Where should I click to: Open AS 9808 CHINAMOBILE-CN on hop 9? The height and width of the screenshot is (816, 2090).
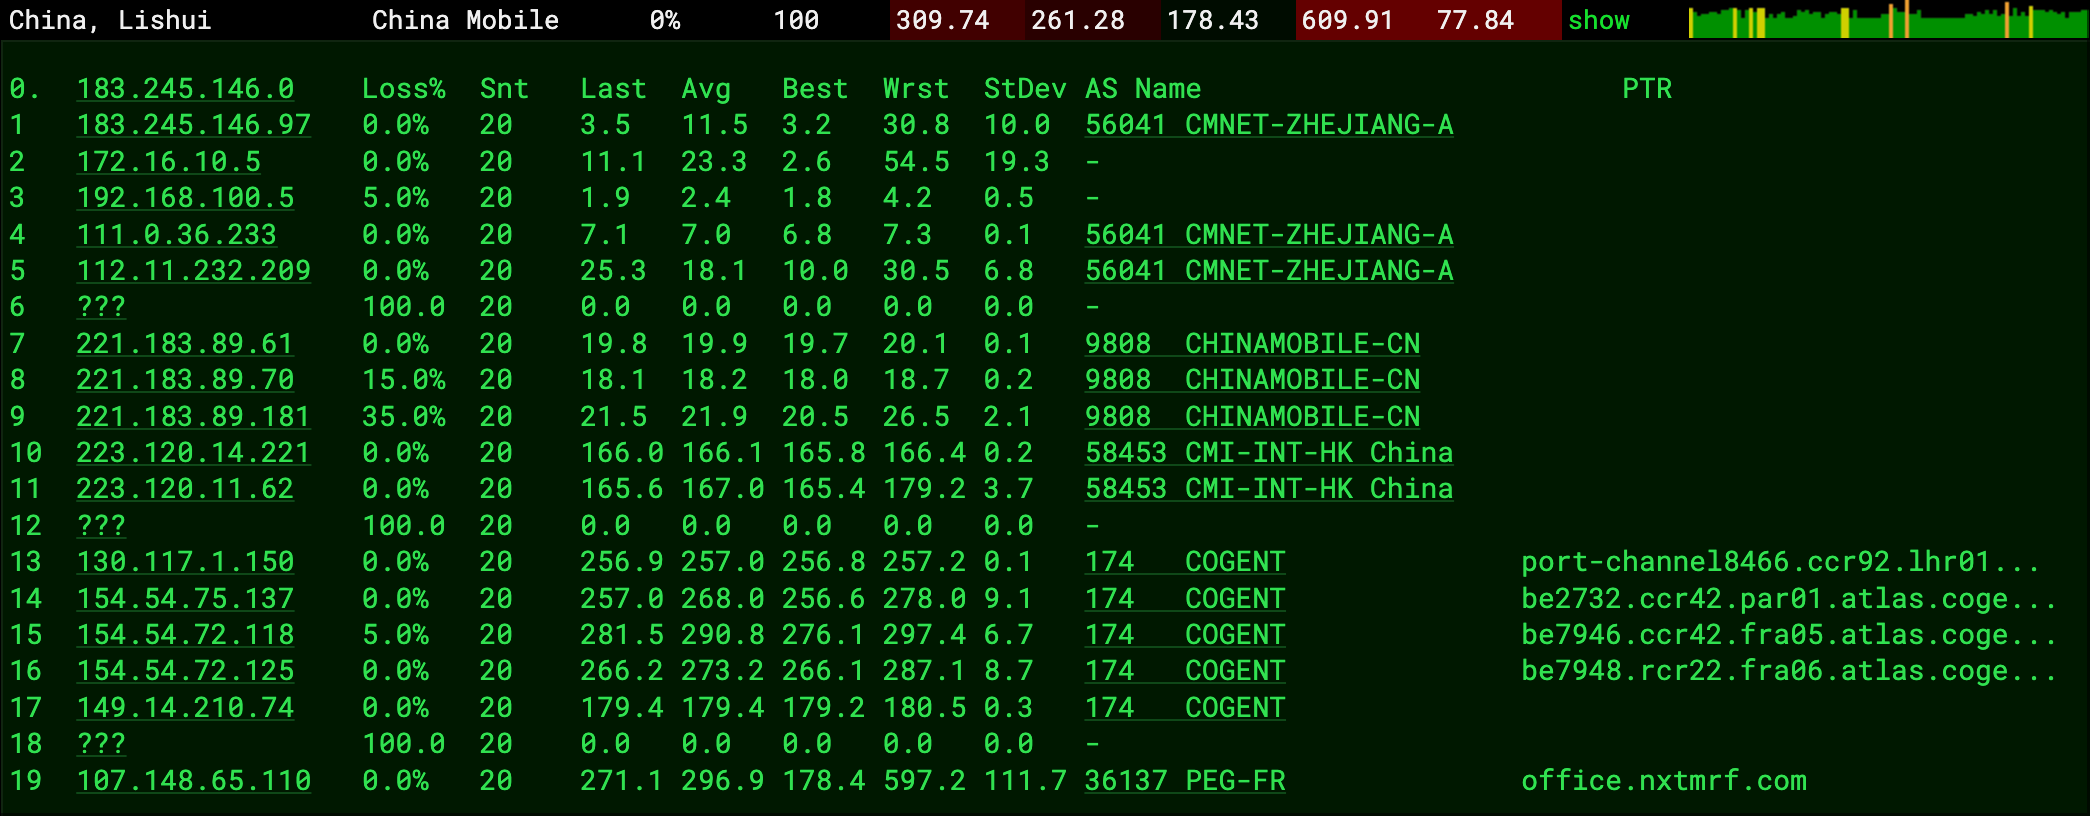(x=1252, y=417)
